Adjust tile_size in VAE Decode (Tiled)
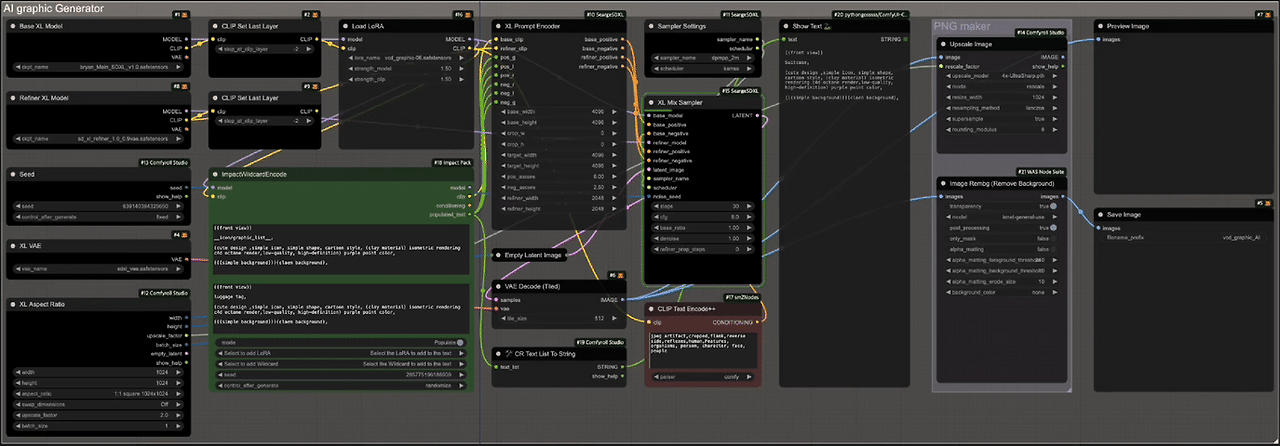Image resolution: width=1280 pixels, height=446 pixels. [x=559, y=319]
